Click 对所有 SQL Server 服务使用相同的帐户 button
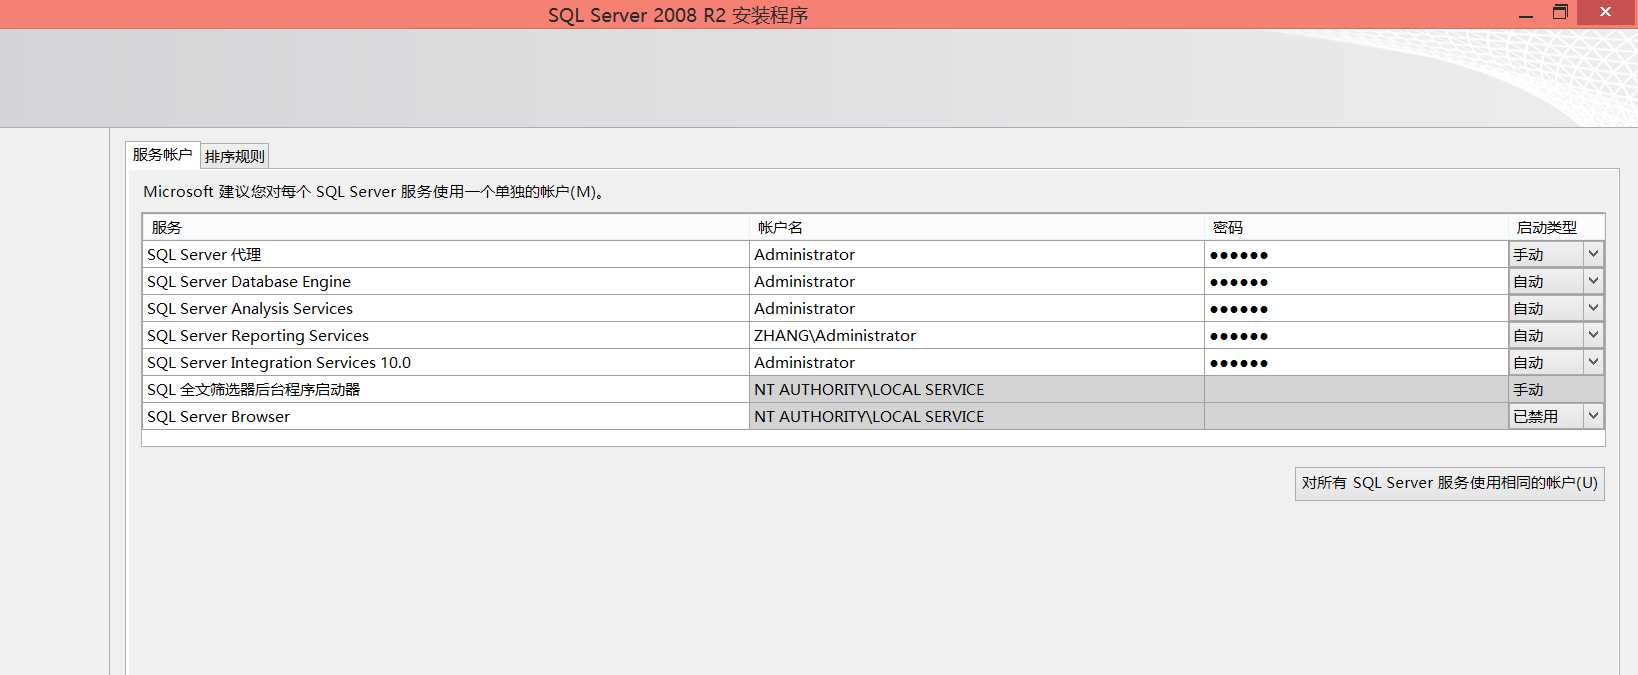Screen dimensions: 1638x675 coord(1449,483)
